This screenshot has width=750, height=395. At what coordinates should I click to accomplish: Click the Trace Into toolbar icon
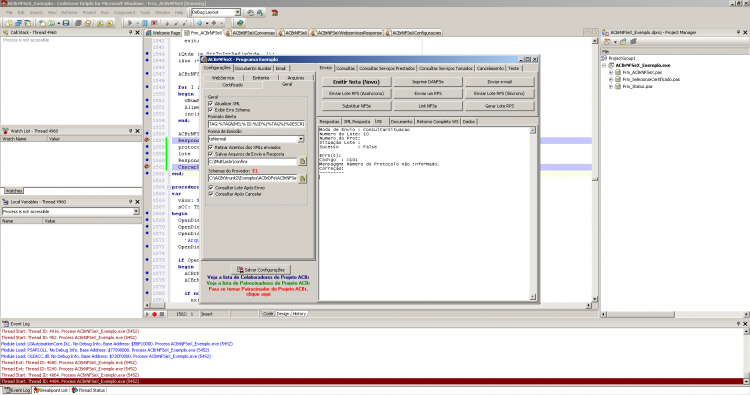[167, 23]
